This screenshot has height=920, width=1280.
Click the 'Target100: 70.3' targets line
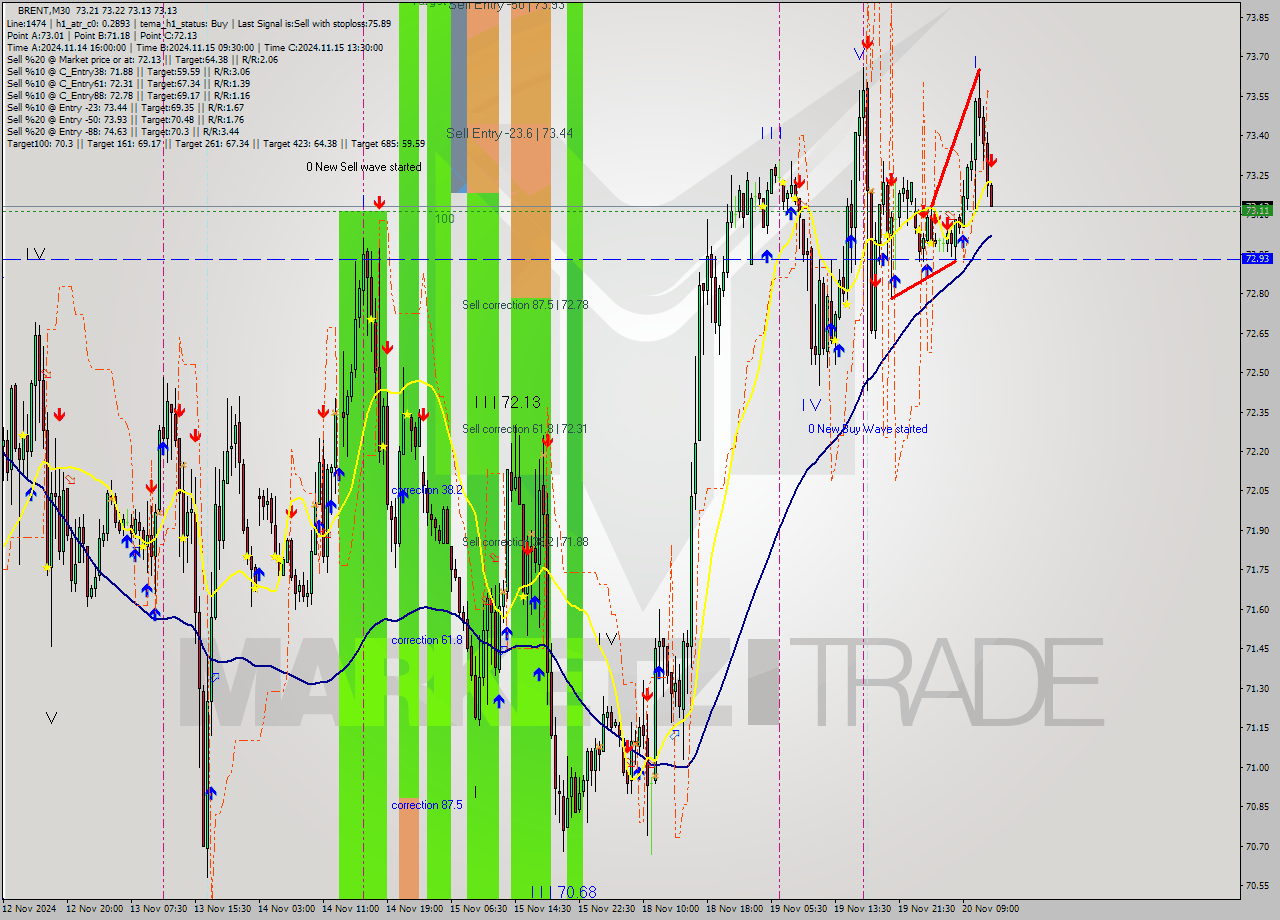click(215, 143)
